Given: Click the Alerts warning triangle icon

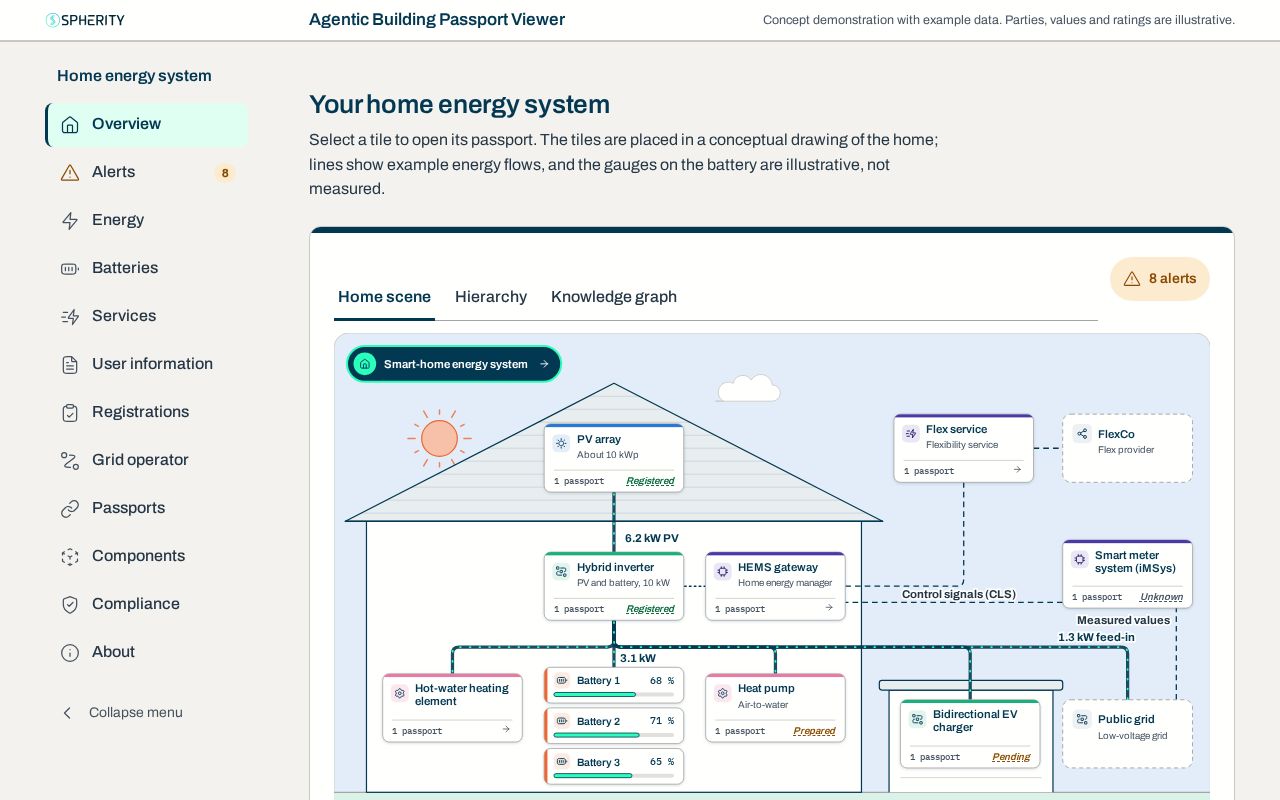Looking at the screenshot, I should pos(70,173).
